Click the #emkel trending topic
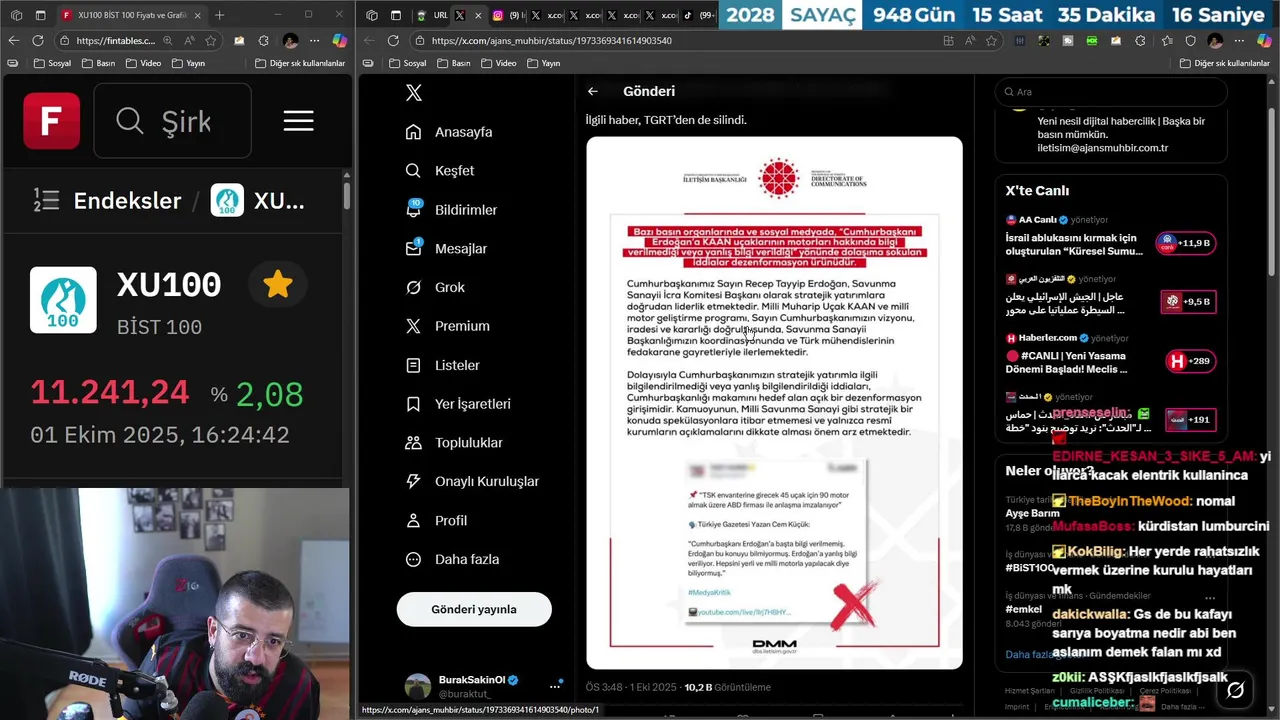1280x720 pixels. (1024, 609)
